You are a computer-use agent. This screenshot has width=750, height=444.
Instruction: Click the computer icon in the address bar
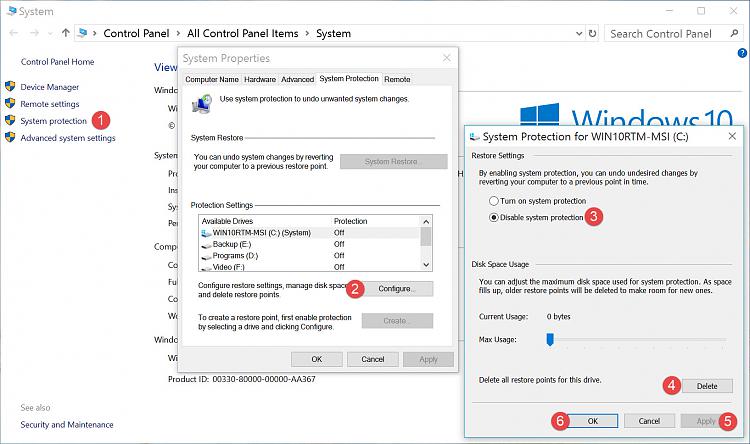(82, 33)
